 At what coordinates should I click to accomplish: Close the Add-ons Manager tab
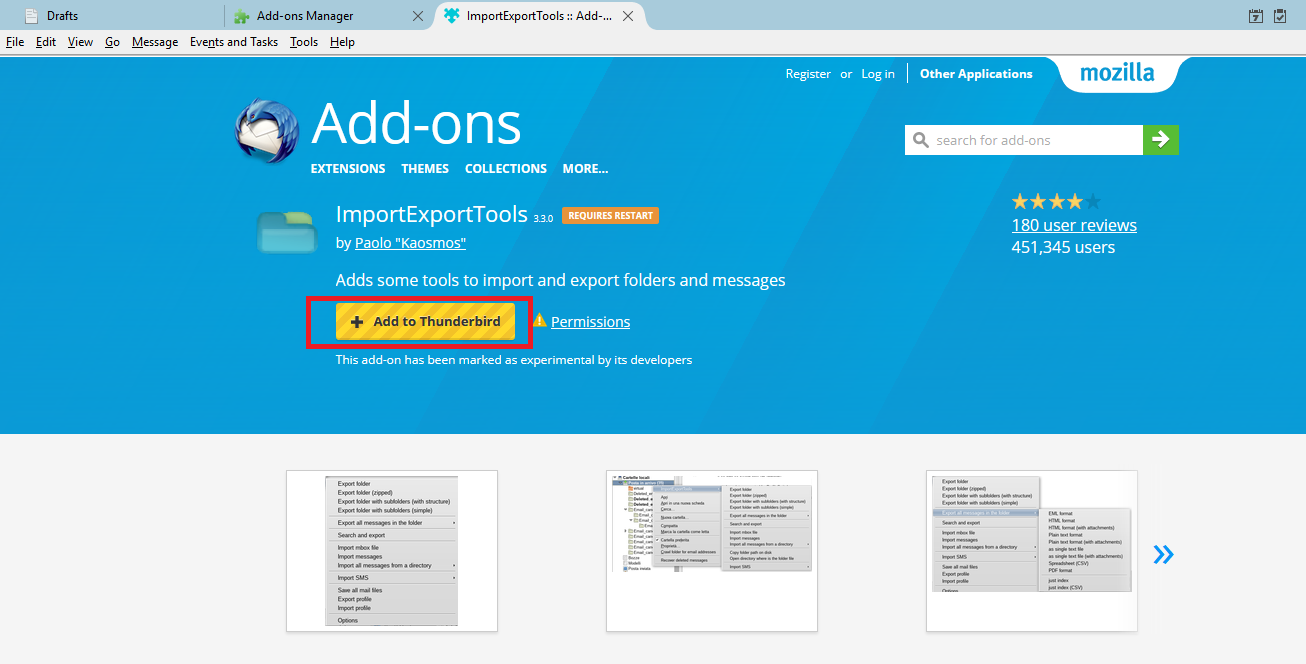point(418,16)
